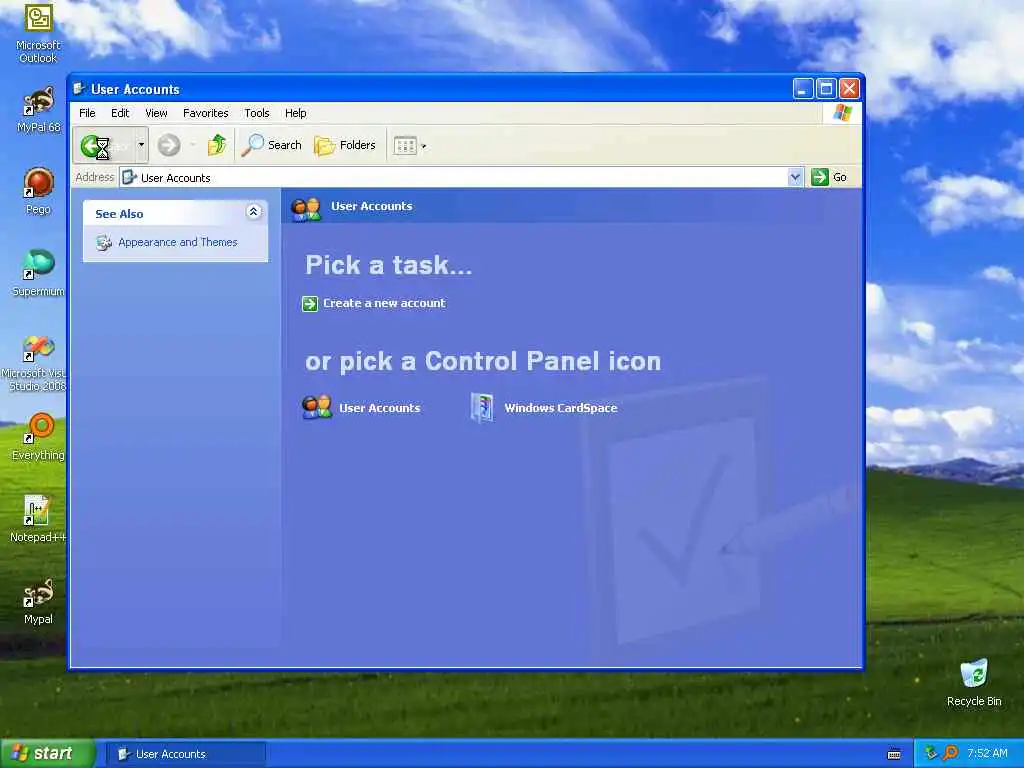
Task: Collapse the See Also panel
Action: pyautogui.click(x=253, y=212)
